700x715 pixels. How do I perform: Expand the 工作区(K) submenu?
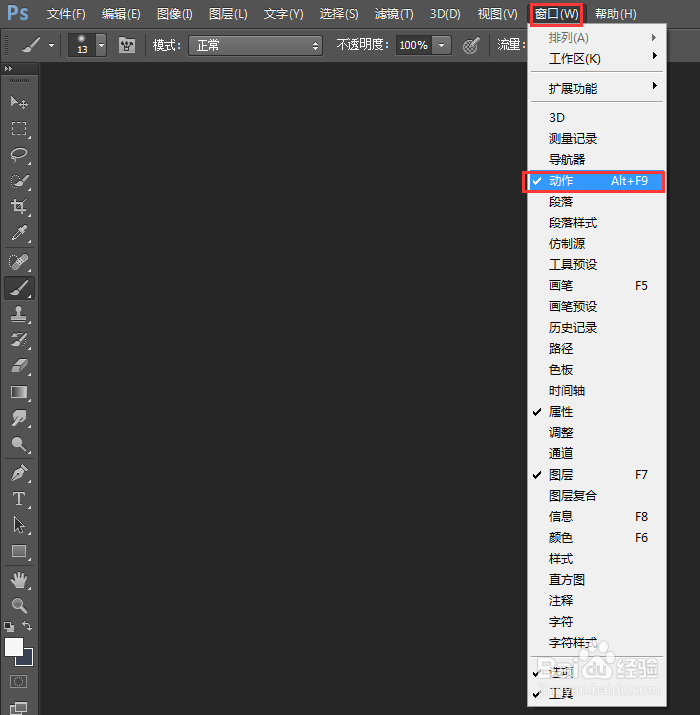(596, 58)
